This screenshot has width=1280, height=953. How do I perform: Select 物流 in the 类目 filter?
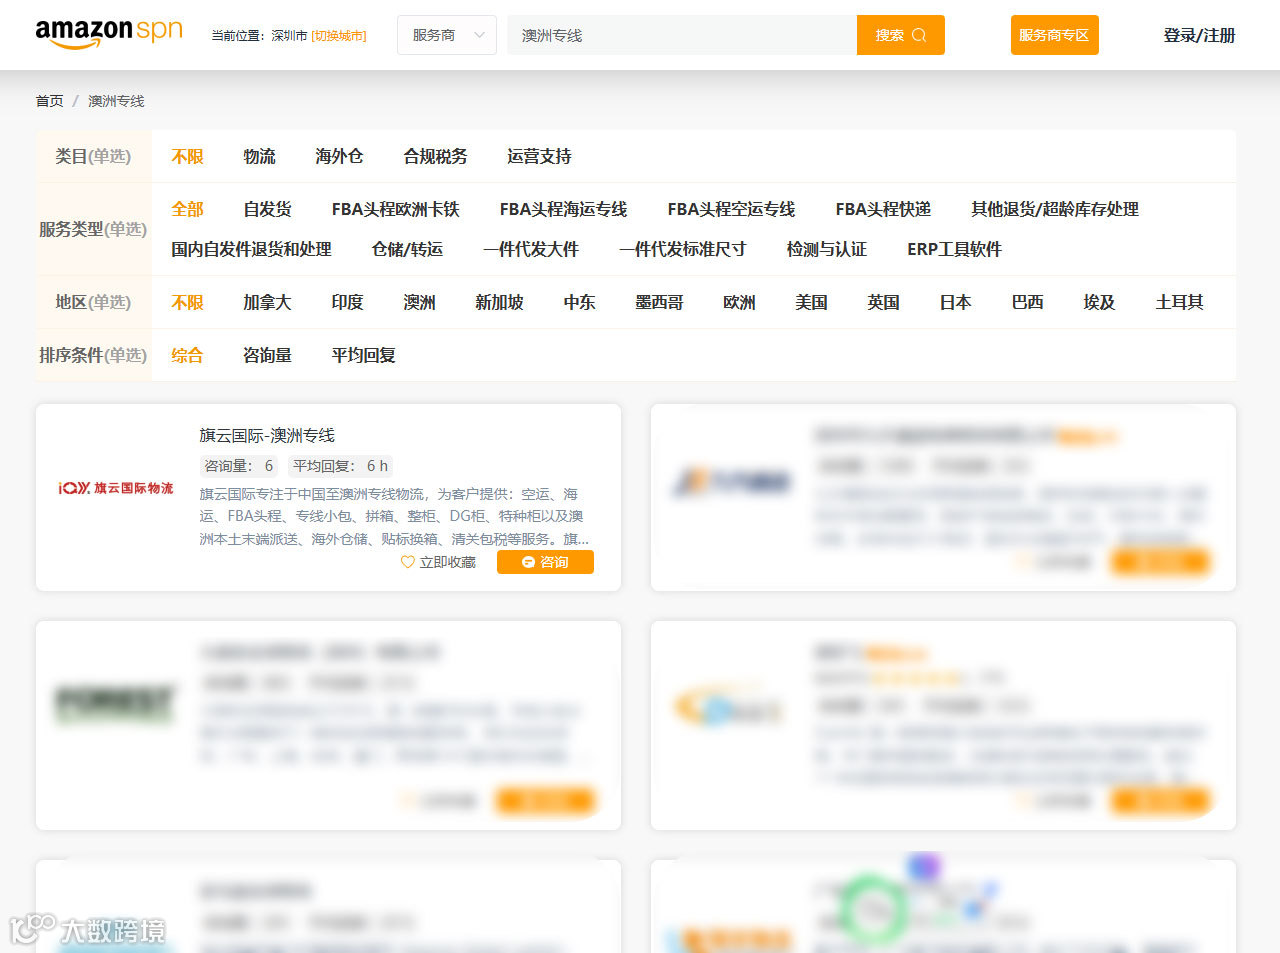260,156
